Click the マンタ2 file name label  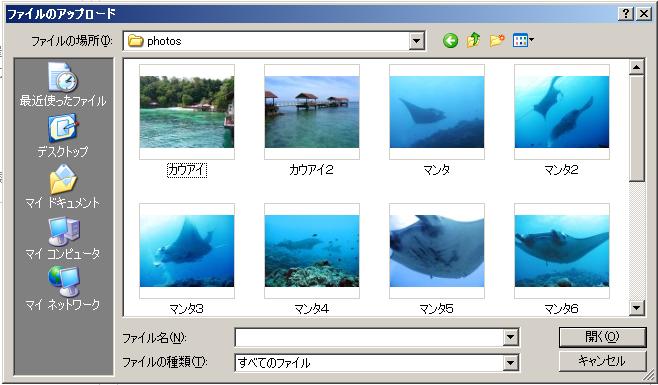point(561,170)
